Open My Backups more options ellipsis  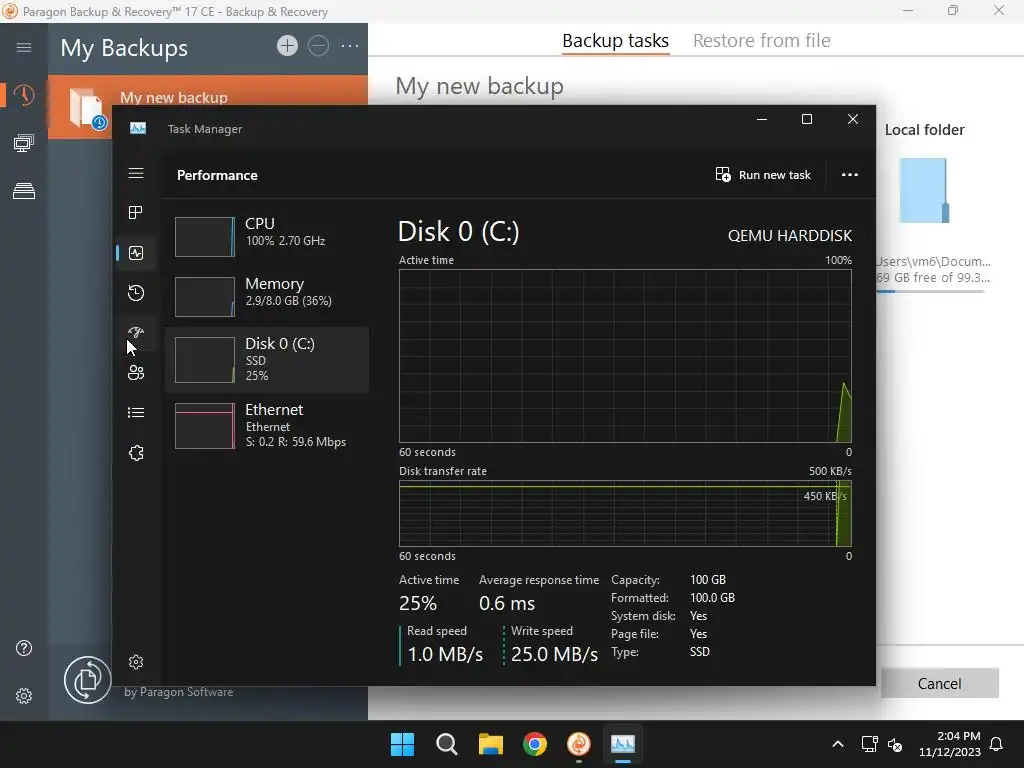[350, 46]
